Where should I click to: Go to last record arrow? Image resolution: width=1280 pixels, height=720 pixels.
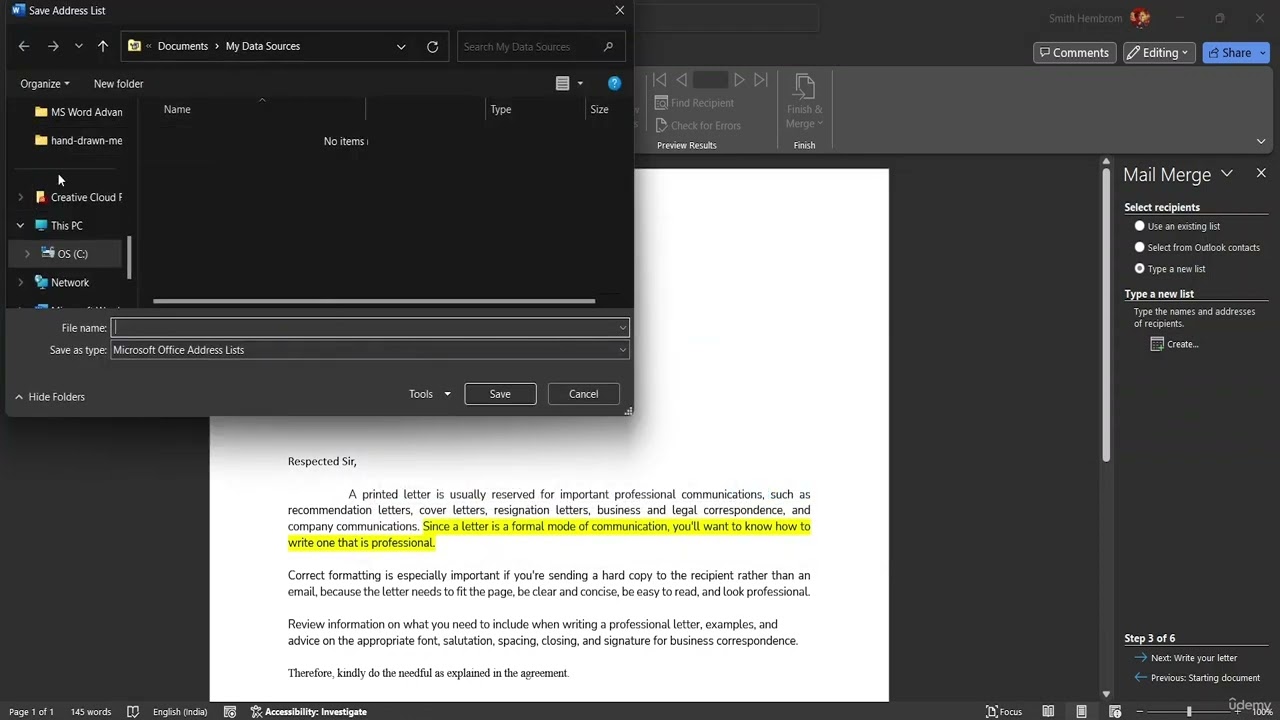761,80
